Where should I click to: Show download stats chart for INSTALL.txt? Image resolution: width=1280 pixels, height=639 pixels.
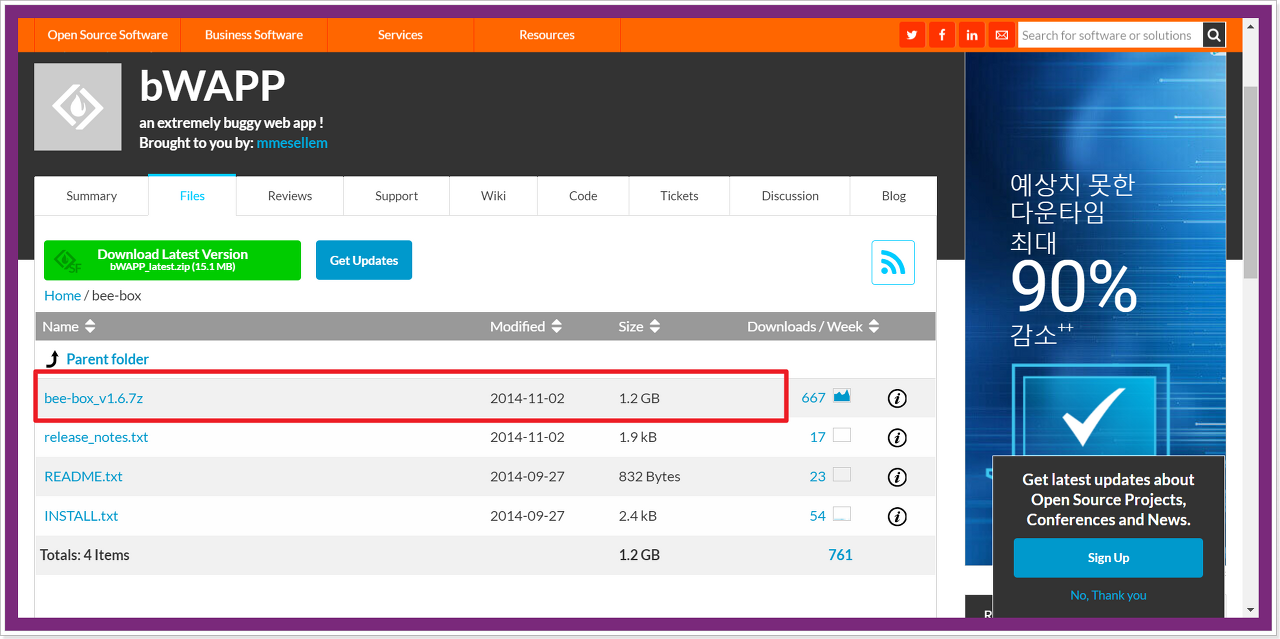(842, 514)
